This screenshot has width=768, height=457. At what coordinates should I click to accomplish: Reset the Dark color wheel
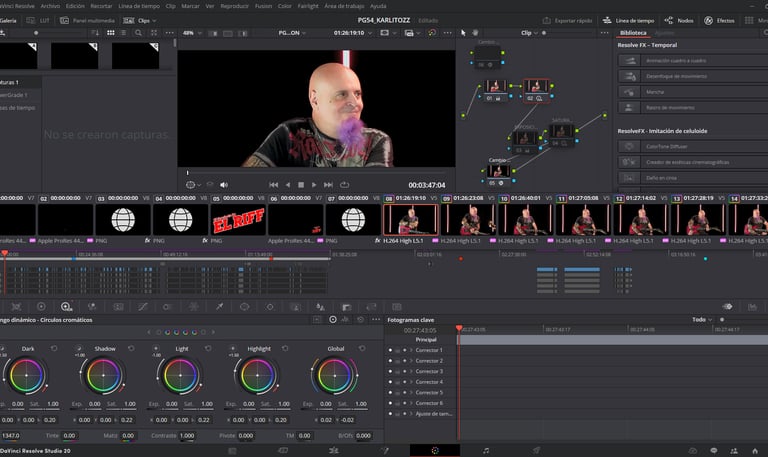click(x=54, y=349)
